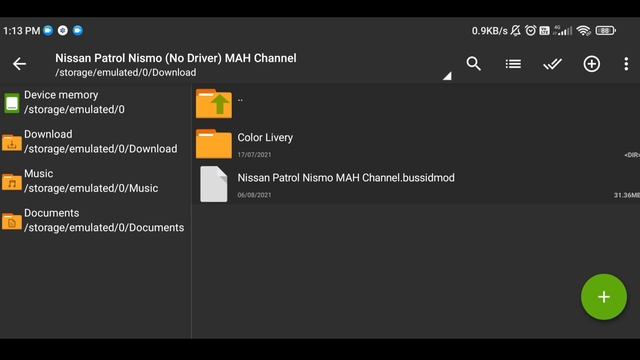This screenshot has height=360, width=640.
Task: Tap the select all double-check icon
Action: (552, 64)
